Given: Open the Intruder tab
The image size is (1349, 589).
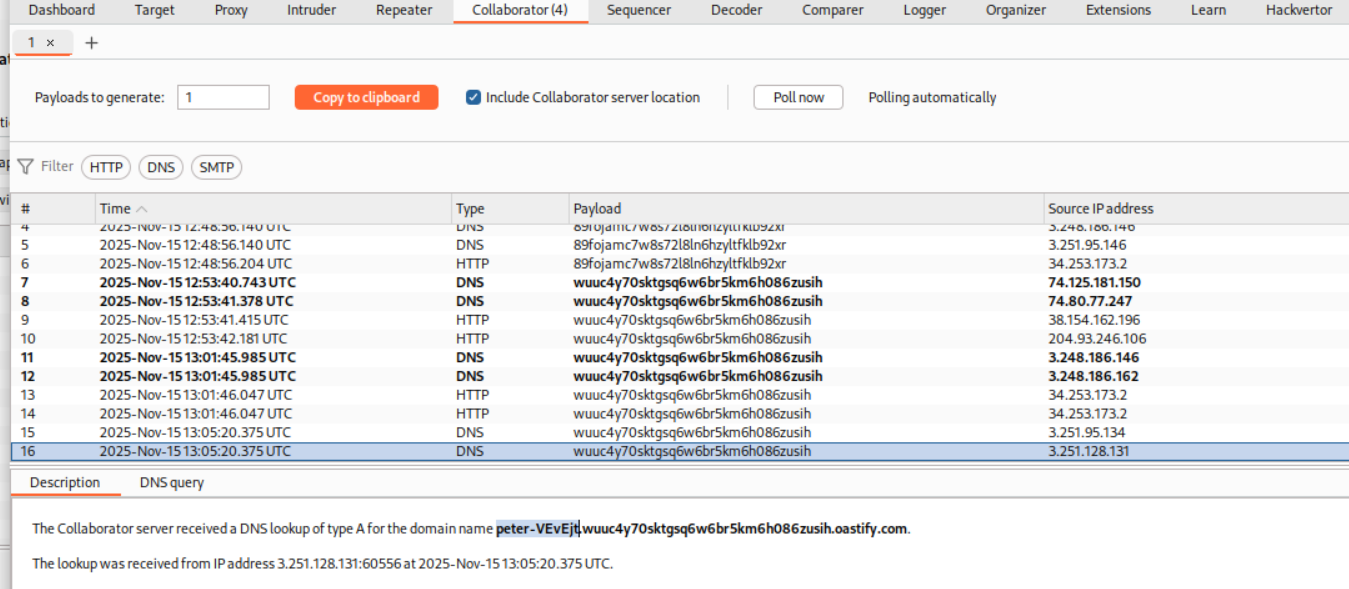Looking at the screenshot, I should (311, 10).
